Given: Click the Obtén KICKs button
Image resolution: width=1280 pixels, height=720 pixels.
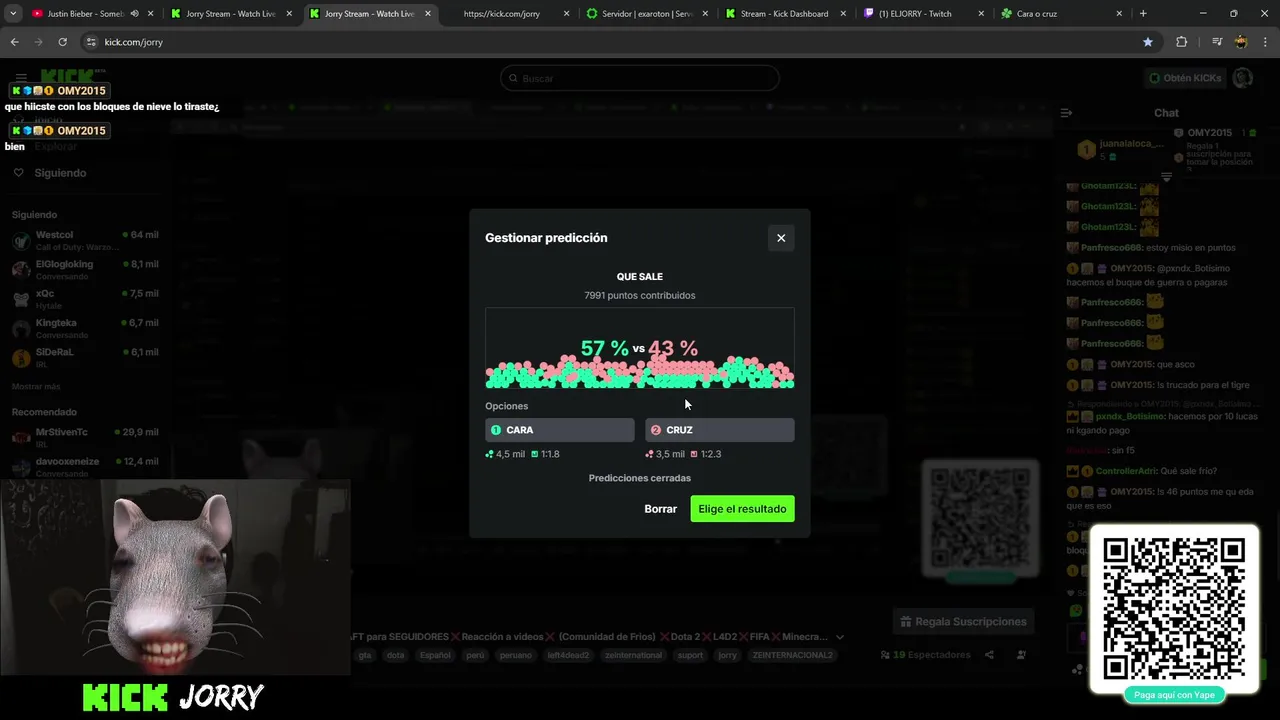Looking at the screenshot, I should point(1185,78).
